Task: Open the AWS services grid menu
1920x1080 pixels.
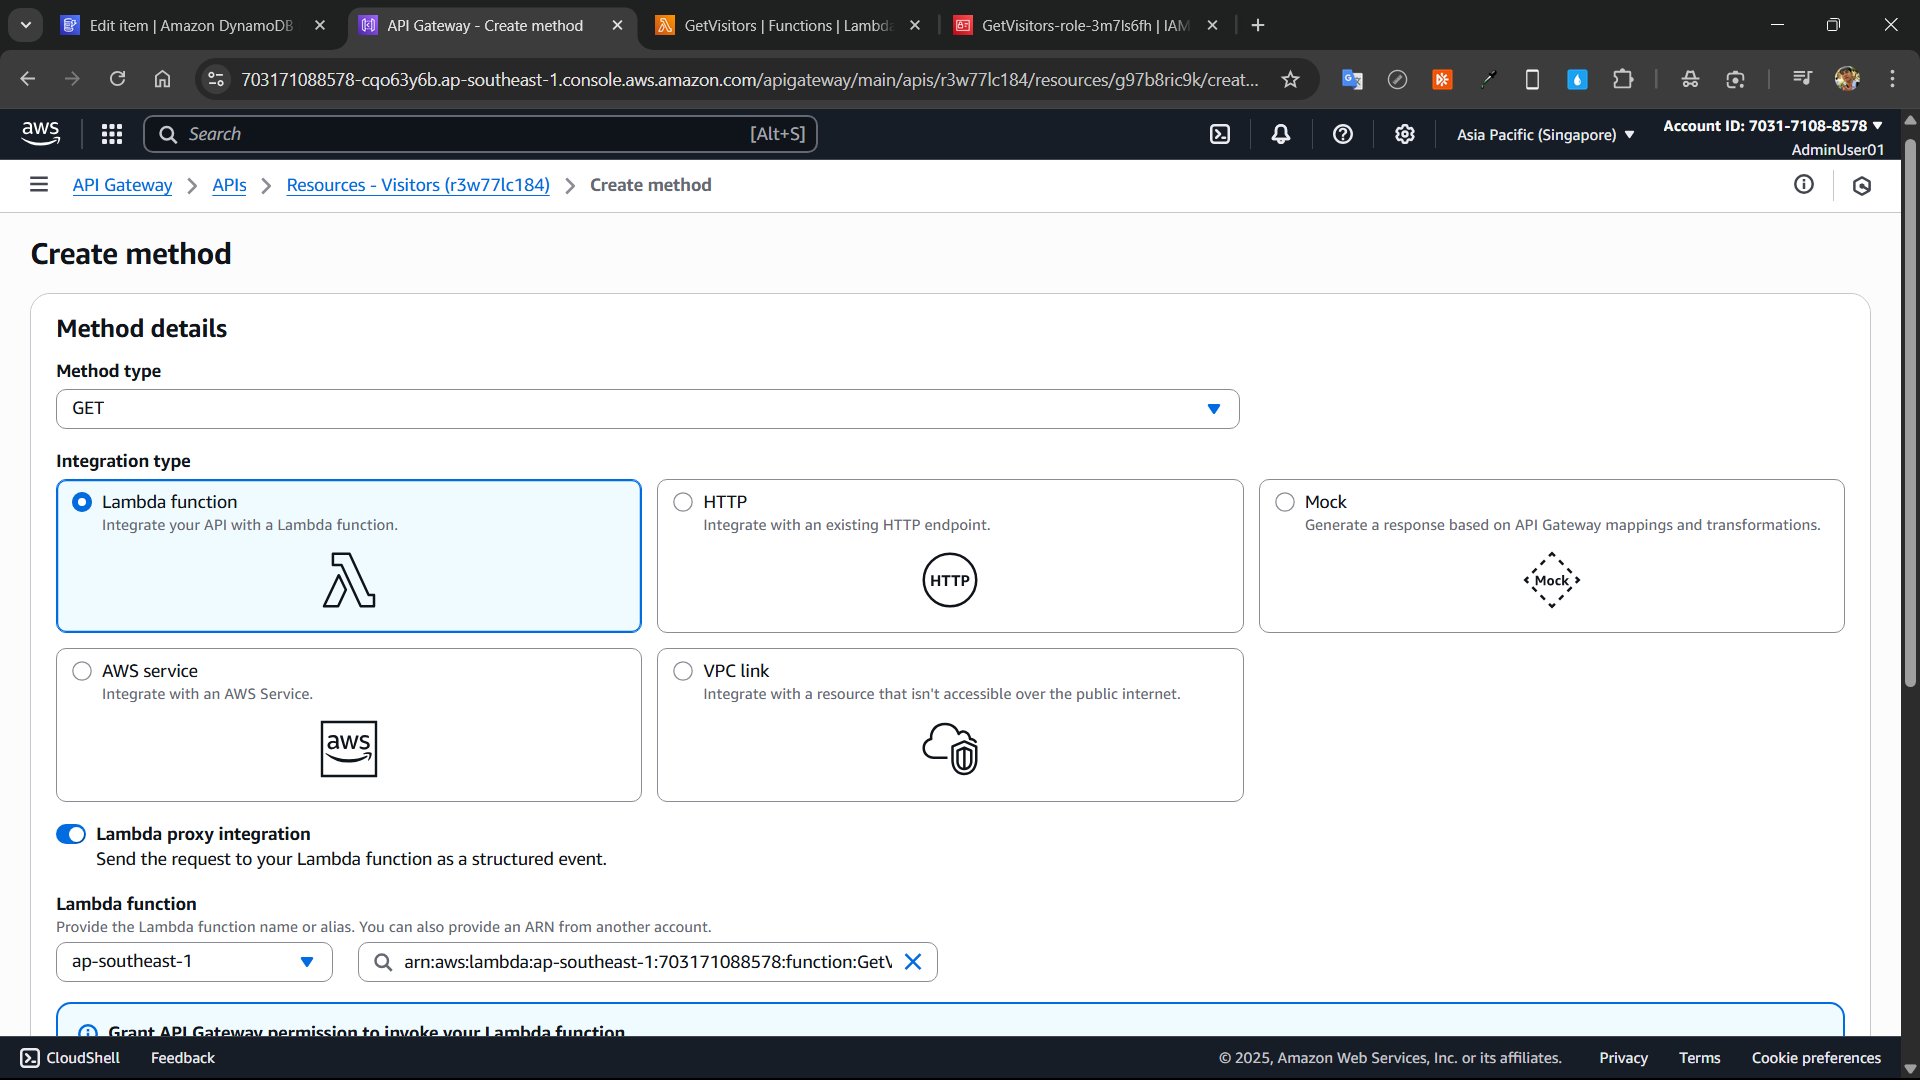Action: pos(112,134)
